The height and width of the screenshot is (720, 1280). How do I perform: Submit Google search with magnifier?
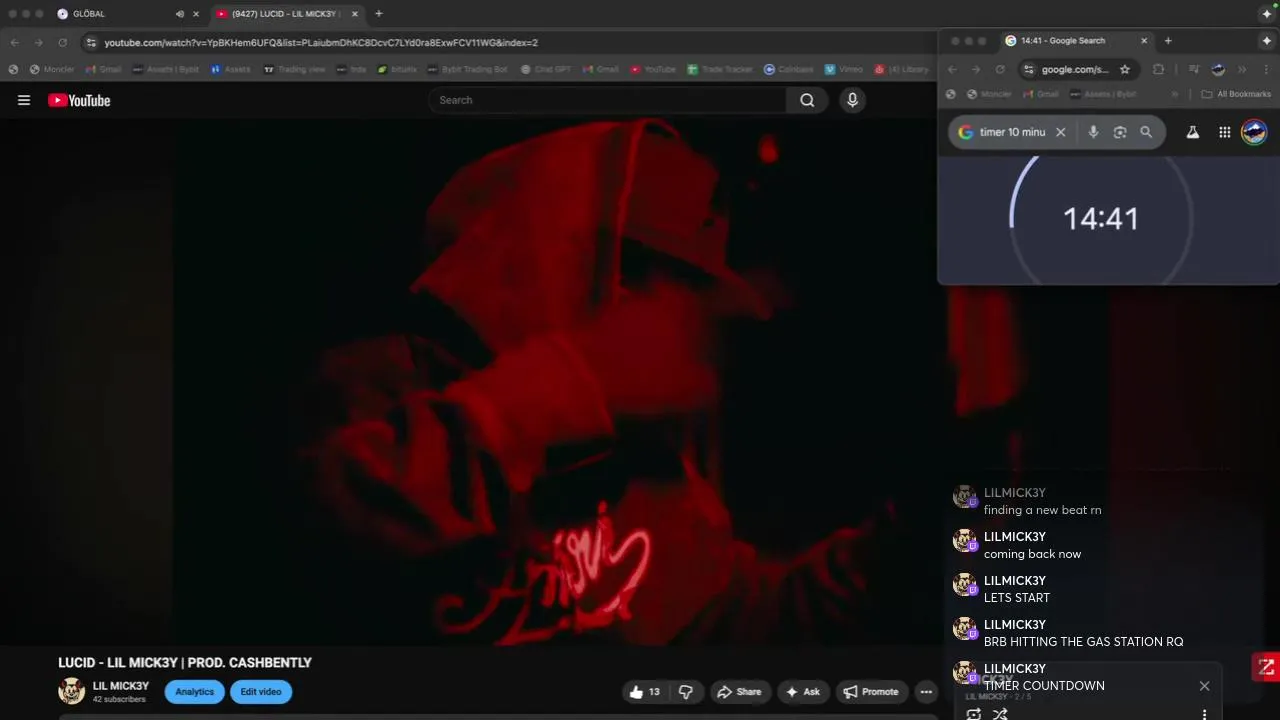(1146, 132)
